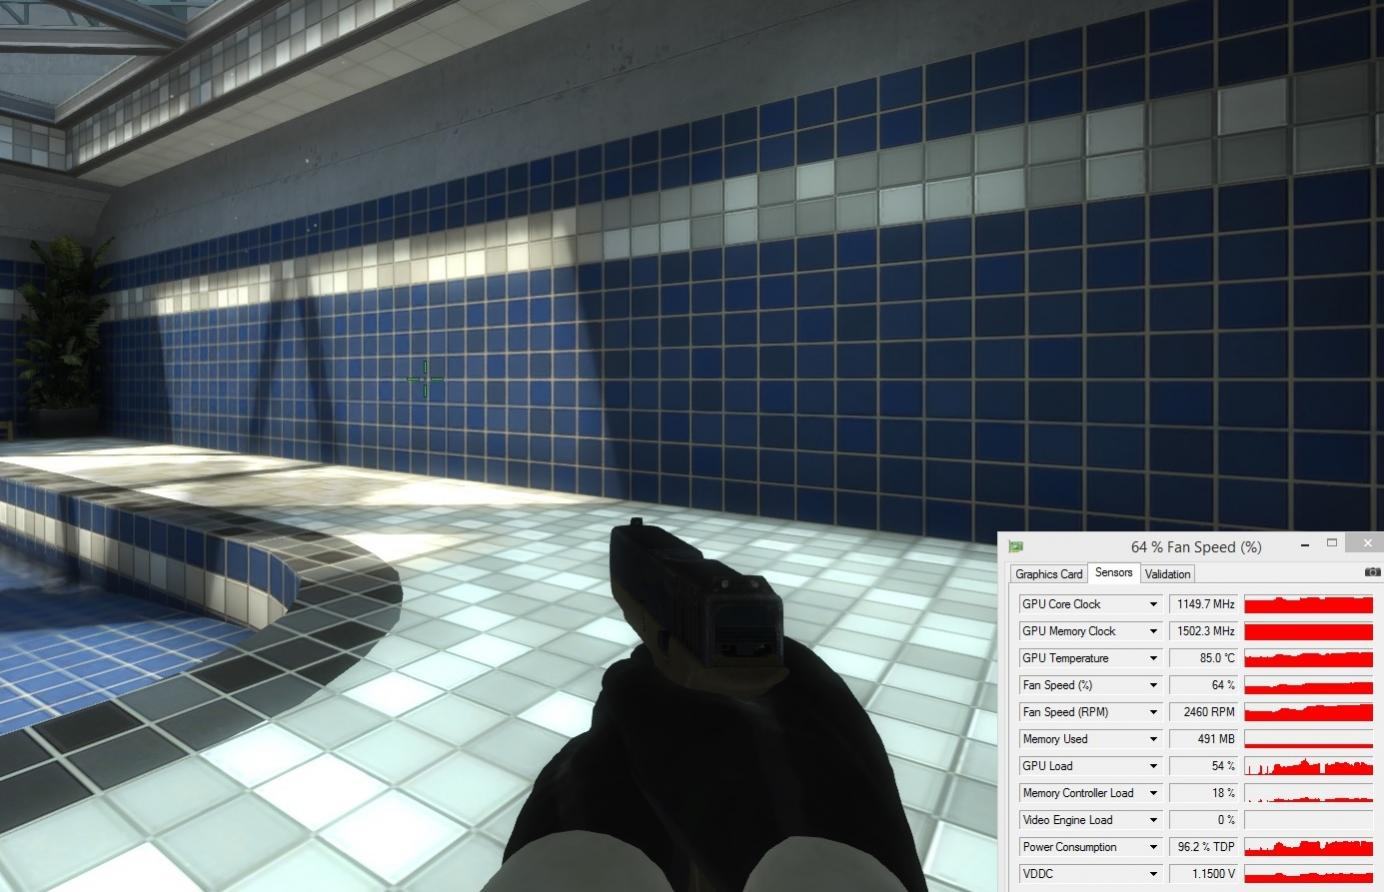Screen dimensions: 1384x892
Task: Click the GPU Temperature history graph
Action: [1308, 658]
